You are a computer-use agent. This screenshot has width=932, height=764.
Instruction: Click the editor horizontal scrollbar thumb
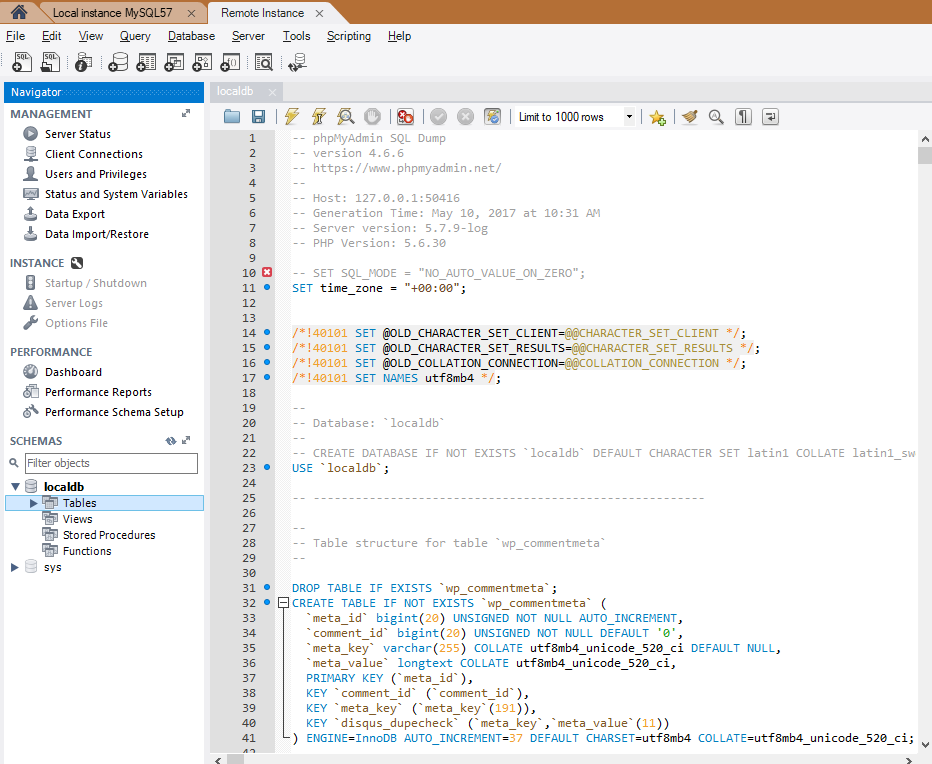point(236,759)
